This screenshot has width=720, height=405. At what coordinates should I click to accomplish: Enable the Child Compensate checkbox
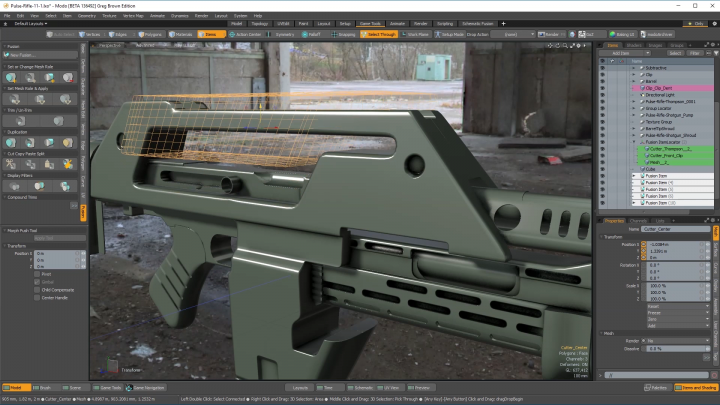click(37, 290)
